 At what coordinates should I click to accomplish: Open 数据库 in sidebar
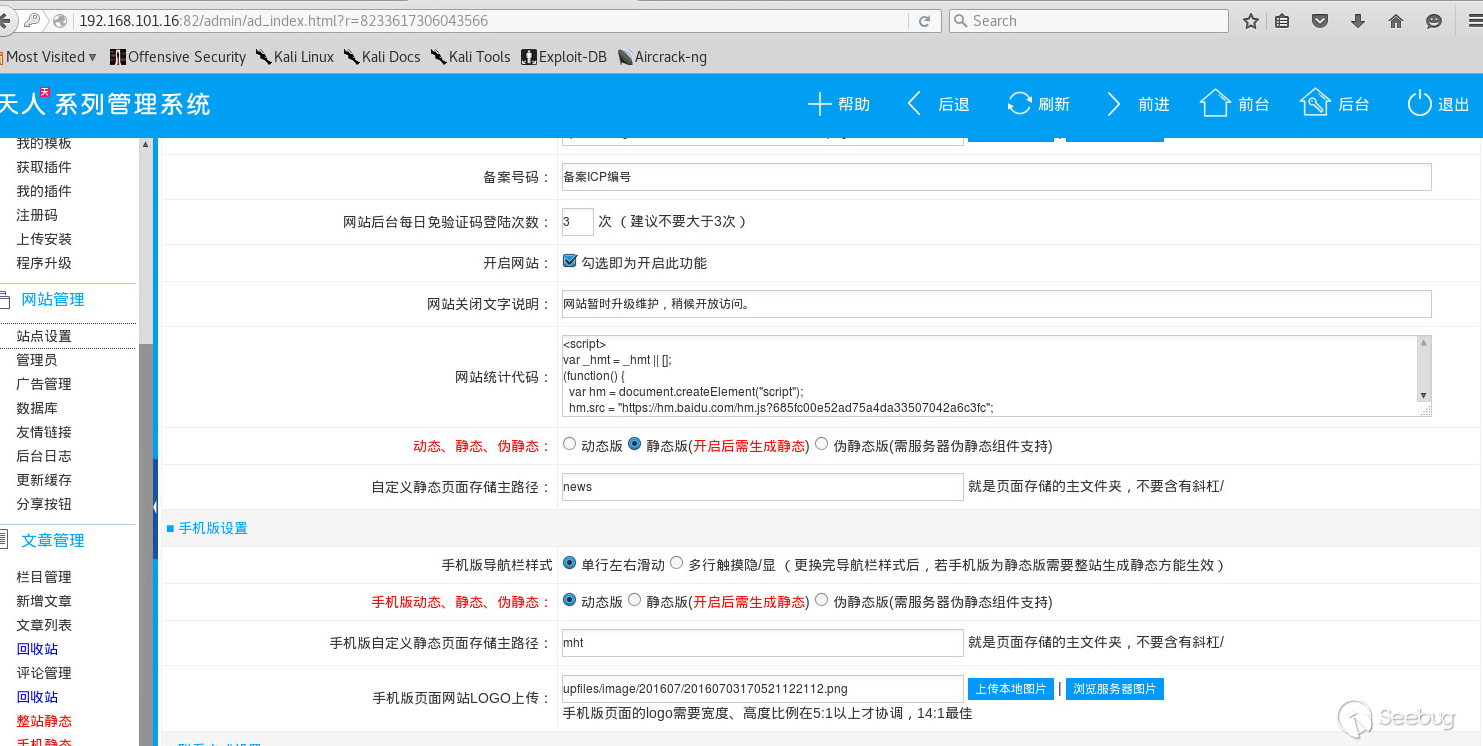pos(37,408)
